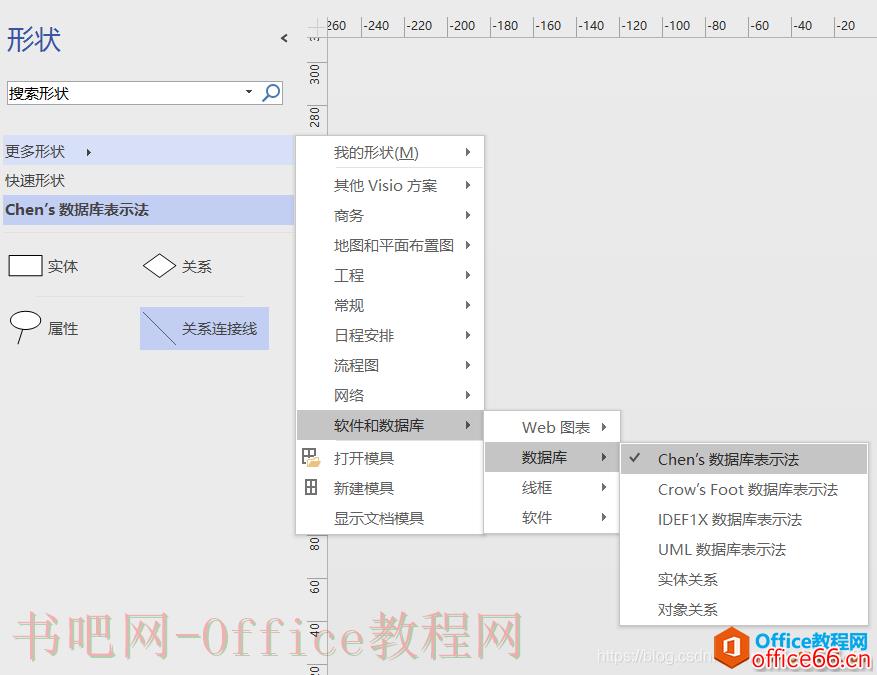
Task: Click the arrow beside Web 图表
Action: (x=603, y=427)
